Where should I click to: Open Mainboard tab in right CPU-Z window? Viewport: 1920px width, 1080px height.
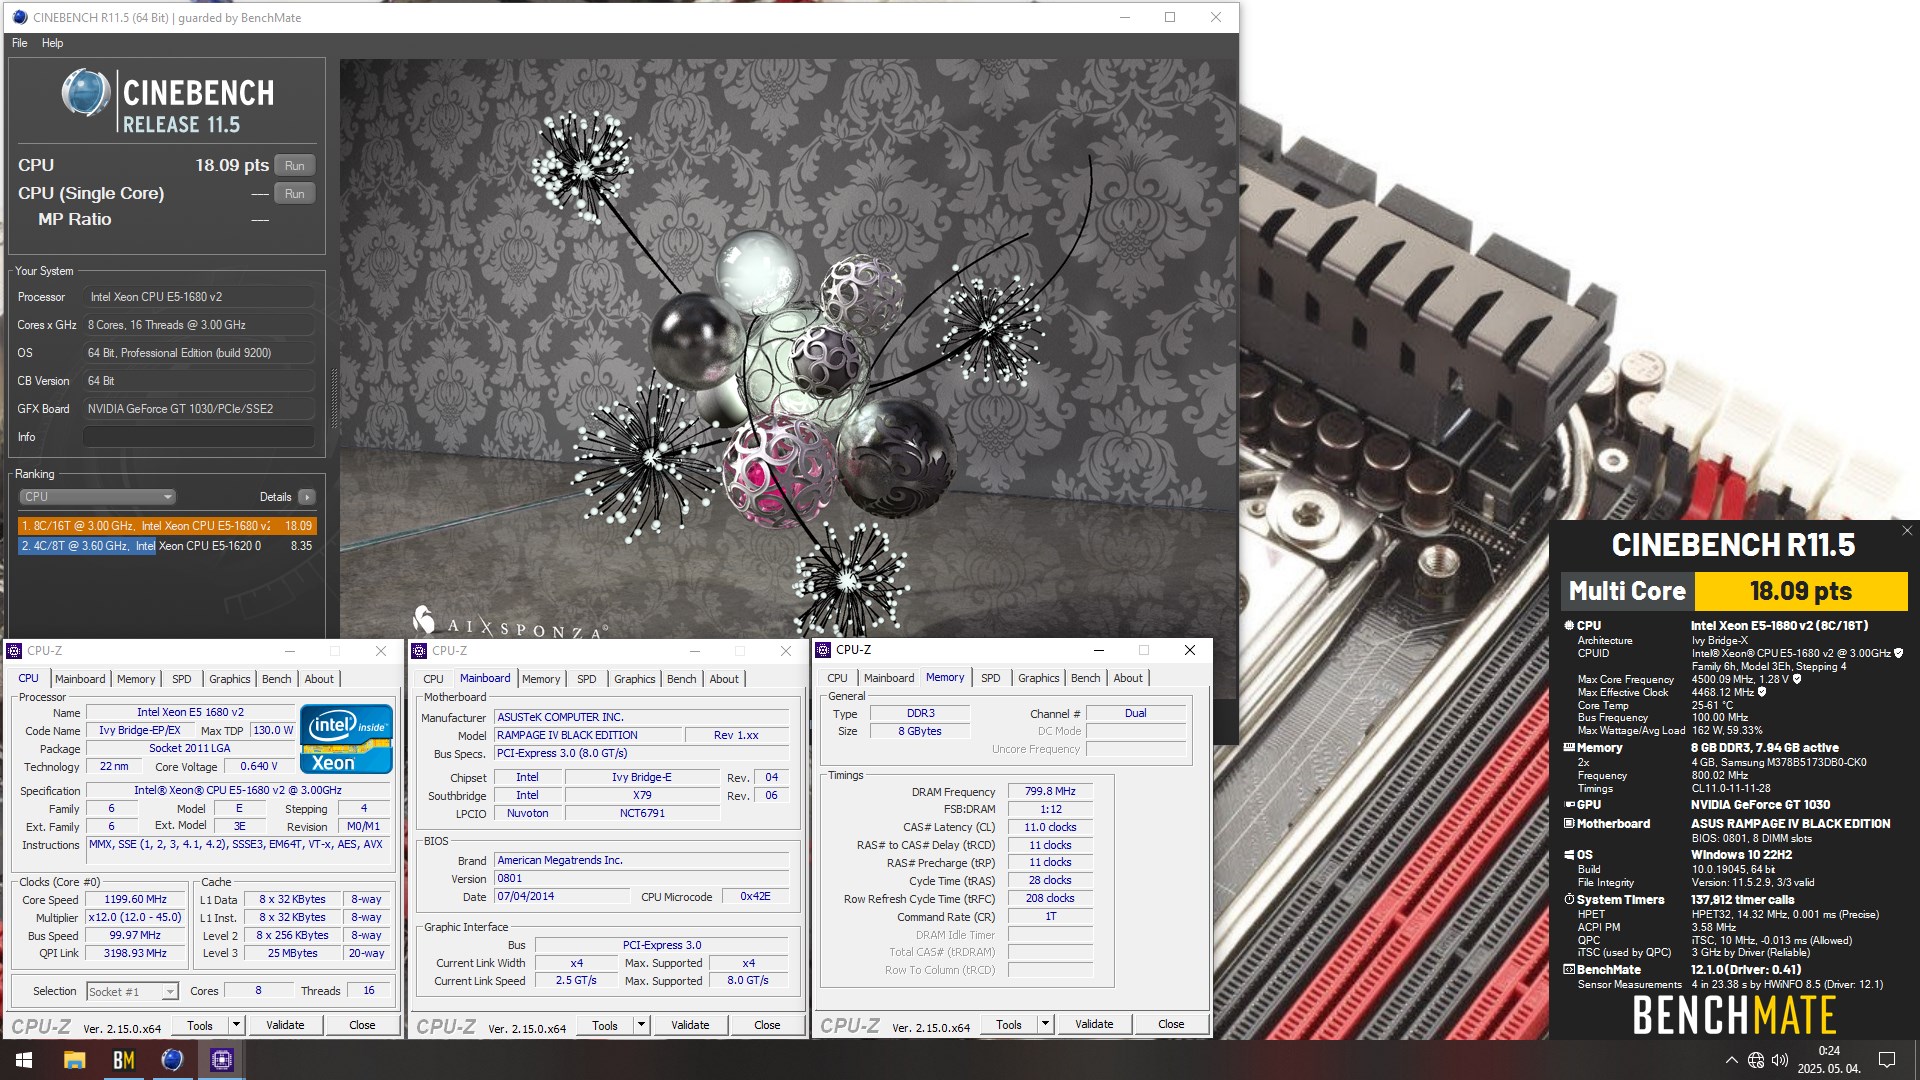(x=889, y=678)
